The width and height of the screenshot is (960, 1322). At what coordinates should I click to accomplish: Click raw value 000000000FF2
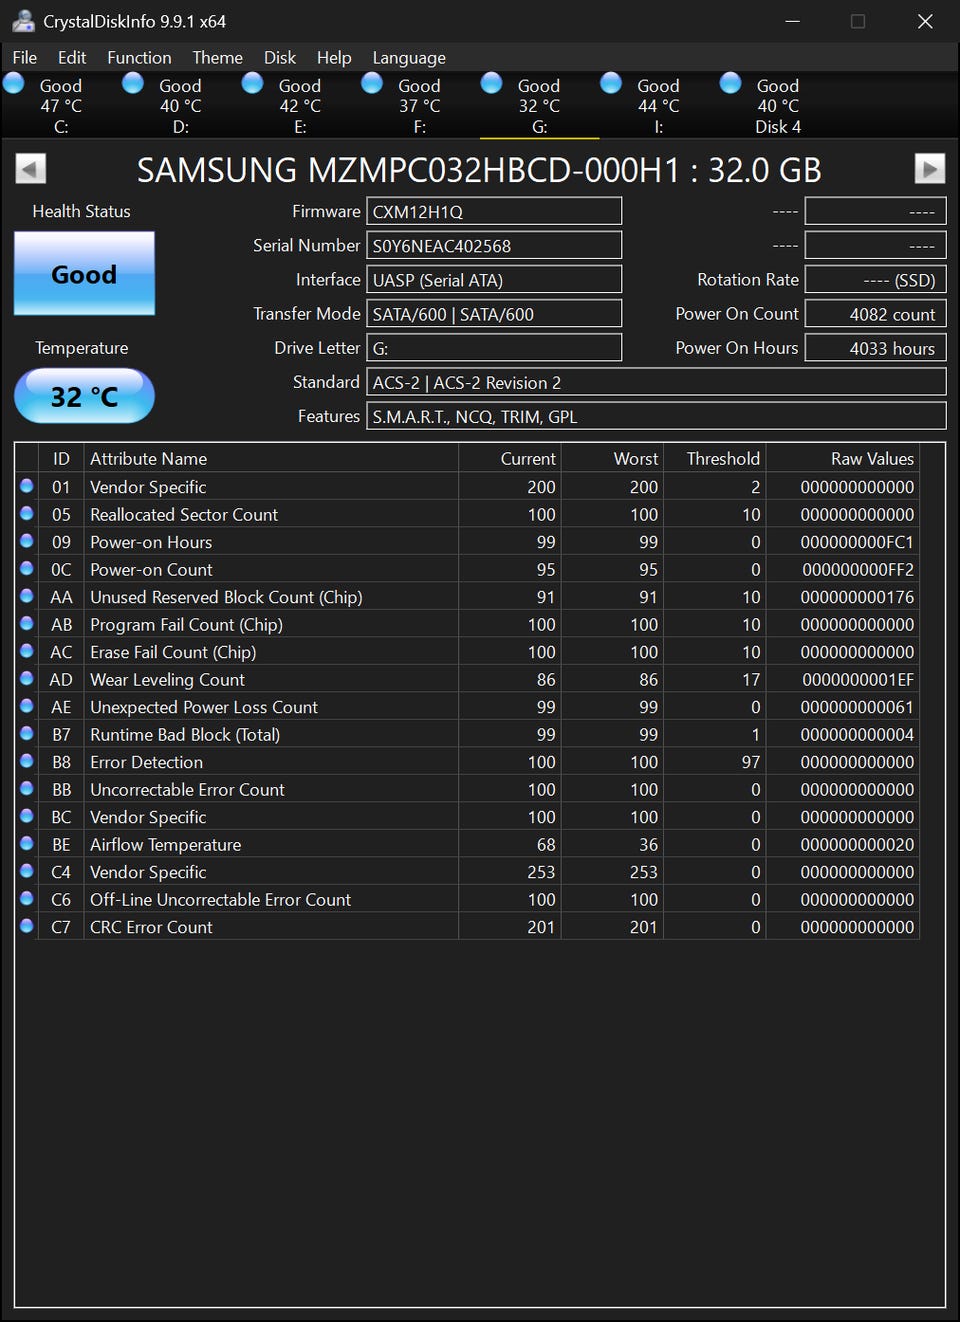click(x=858, y=569)
